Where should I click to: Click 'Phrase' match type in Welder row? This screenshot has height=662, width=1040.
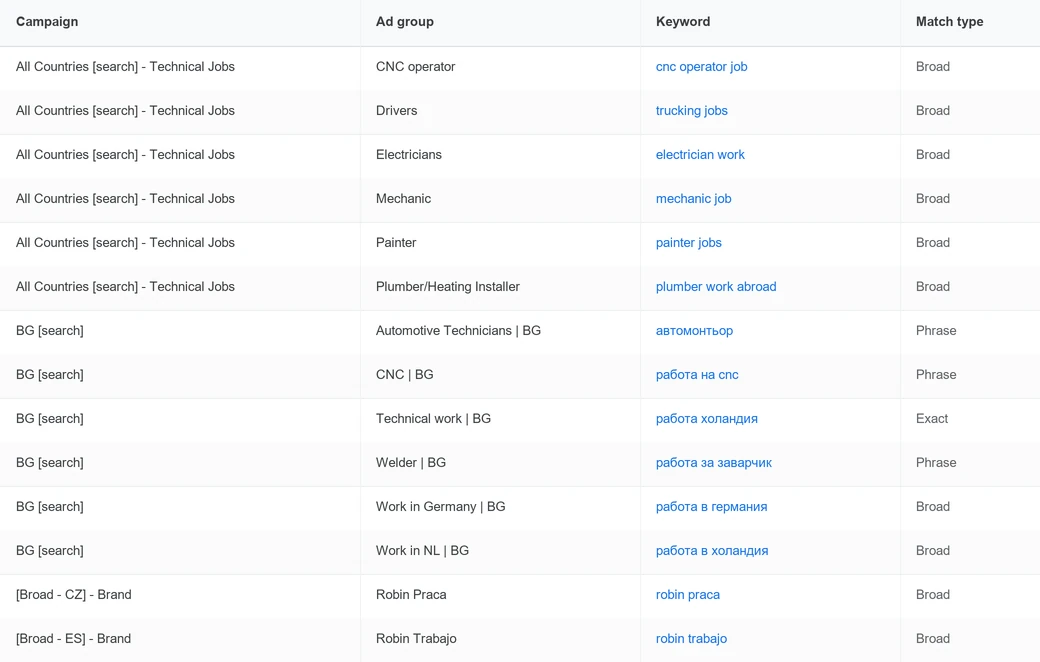tap(936, 462)
